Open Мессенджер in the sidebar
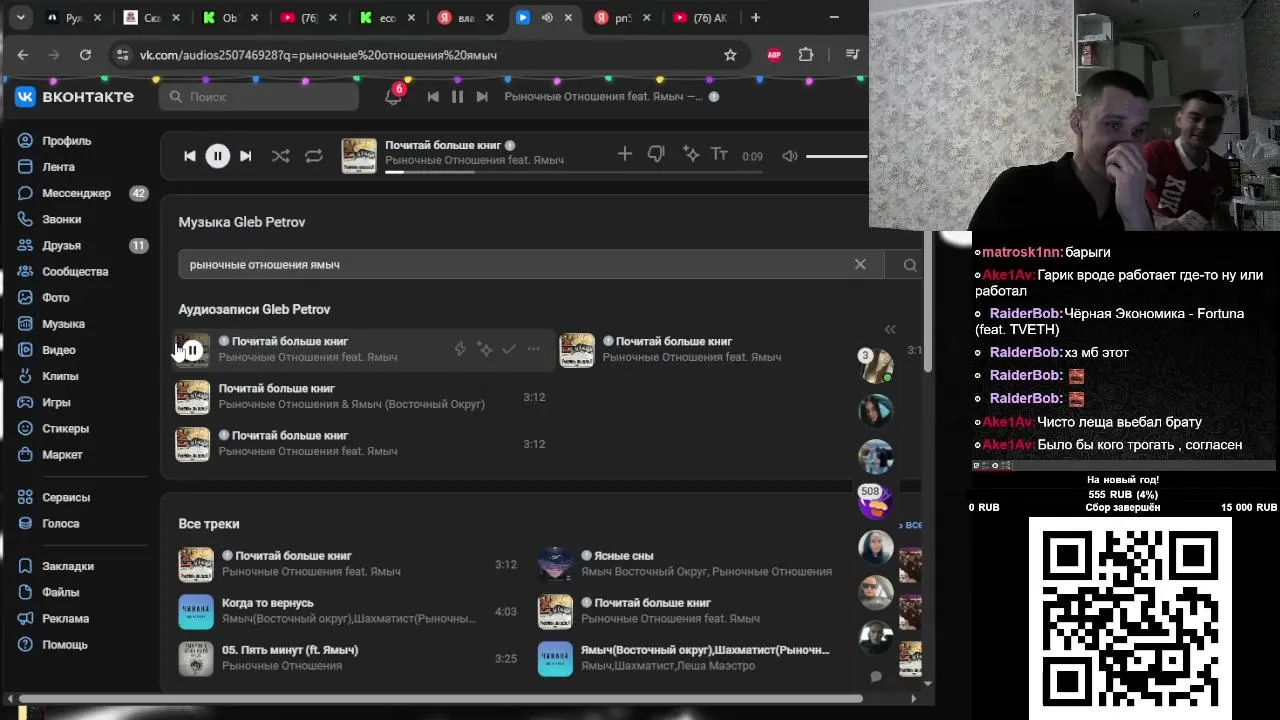Image resolution: width=1280 pixels, height=720 pixels. point(76,193)
